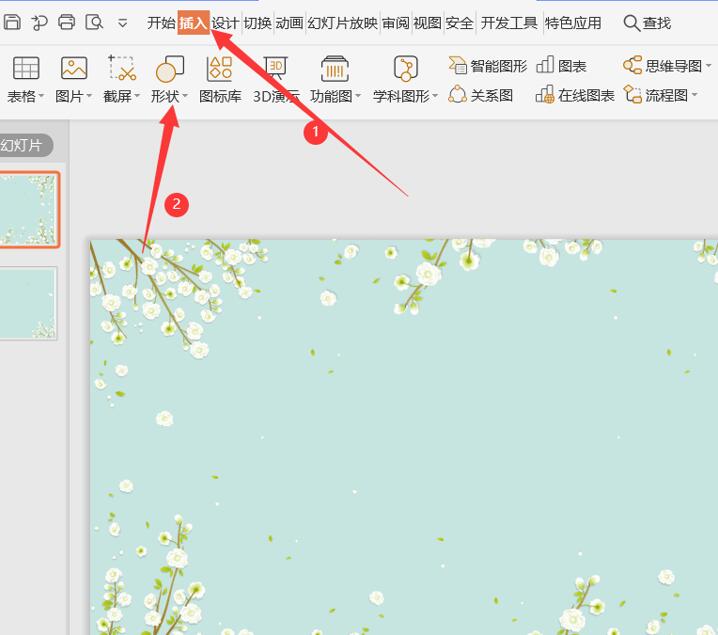Click the 图片 picture icon
Viewport: 718px width, 635px height.
(x=74, y=68)
